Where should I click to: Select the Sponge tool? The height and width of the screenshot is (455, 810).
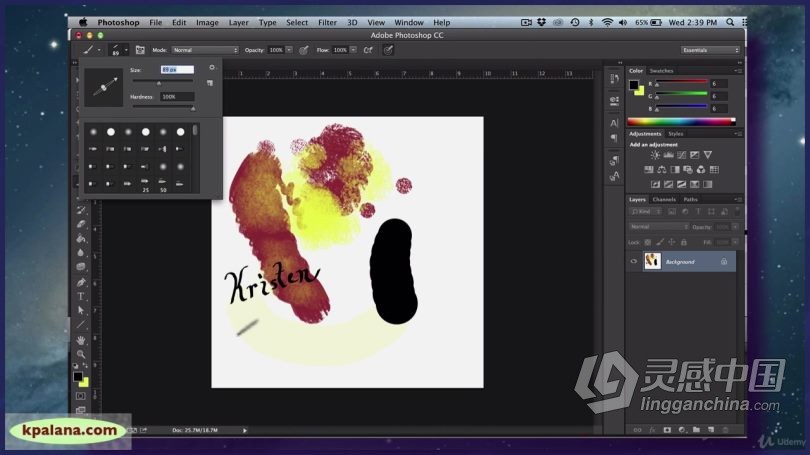pos(81,267)
